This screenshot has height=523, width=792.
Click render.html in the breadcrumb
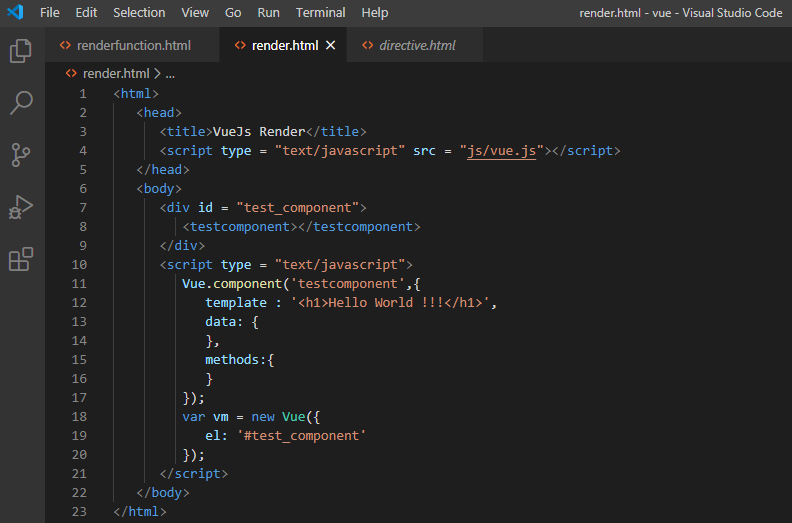coord(116,74)
